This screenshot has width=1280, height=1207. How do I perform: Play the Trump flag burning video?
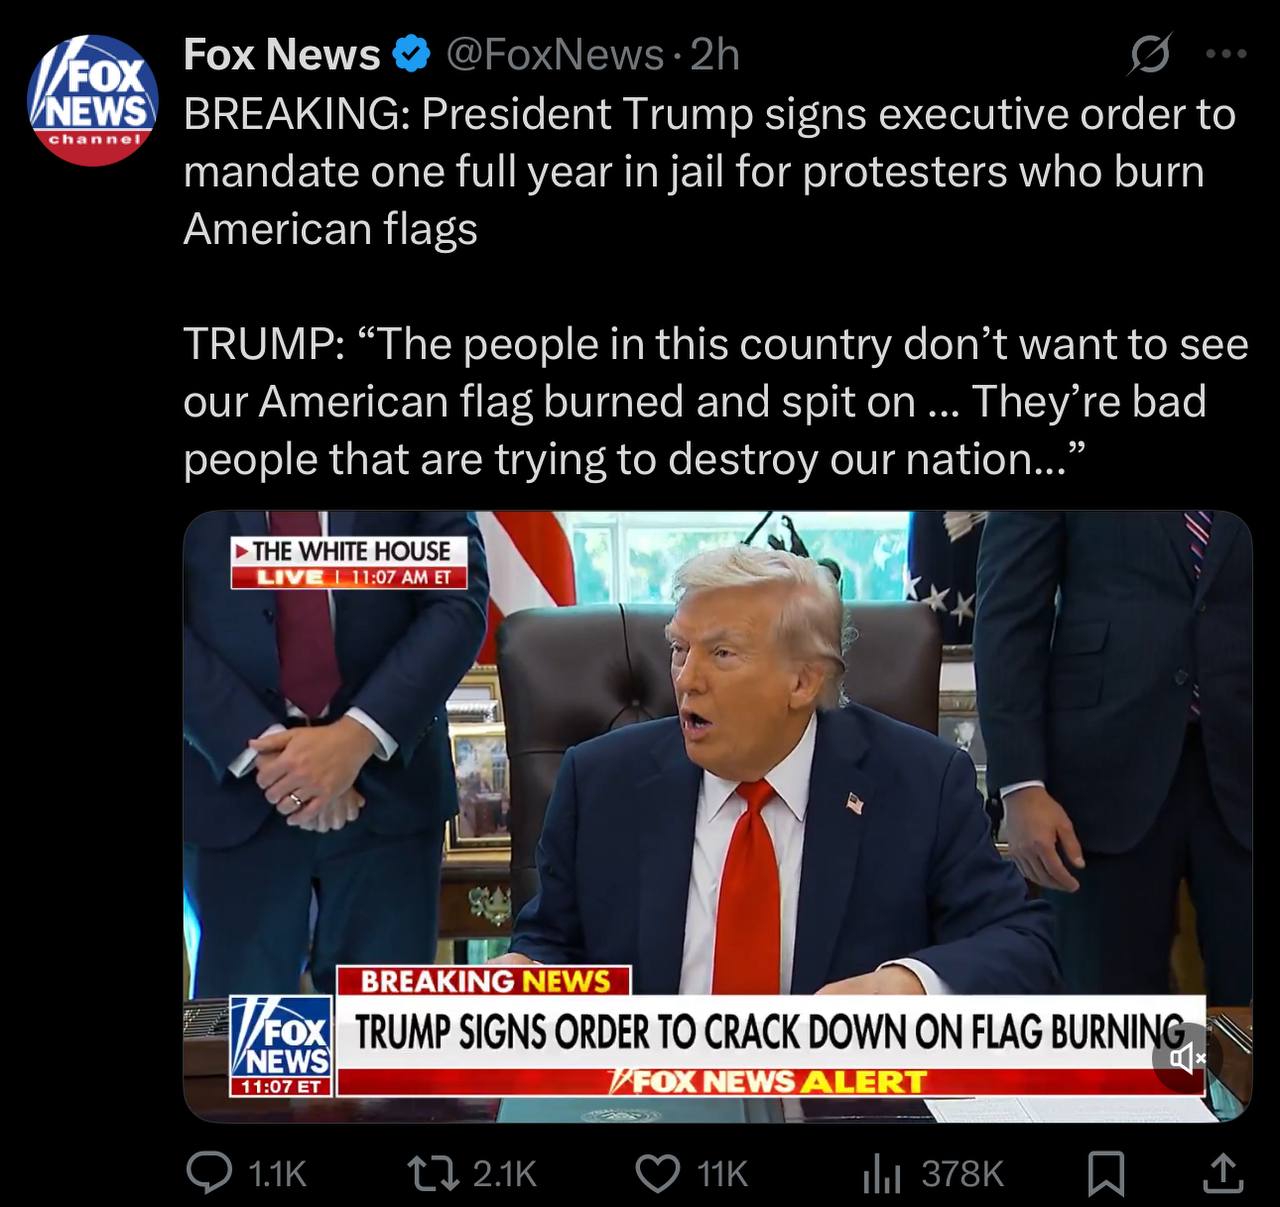718,816
